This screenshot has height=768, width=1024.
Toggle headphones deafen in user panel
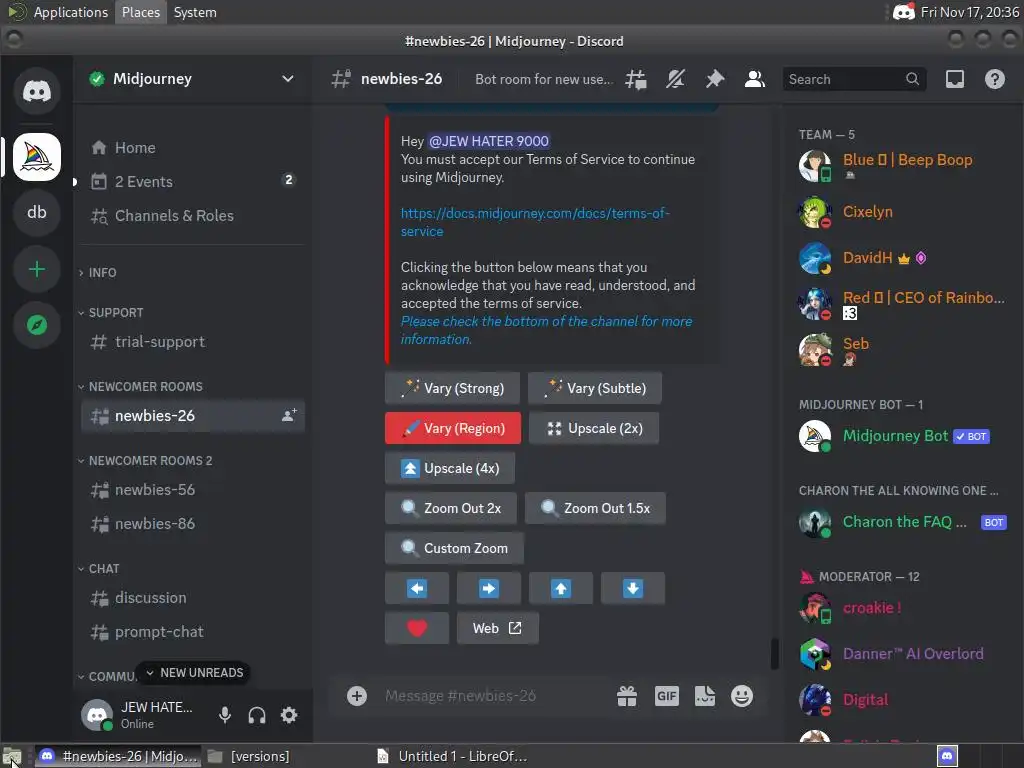[x=257, y=715]
